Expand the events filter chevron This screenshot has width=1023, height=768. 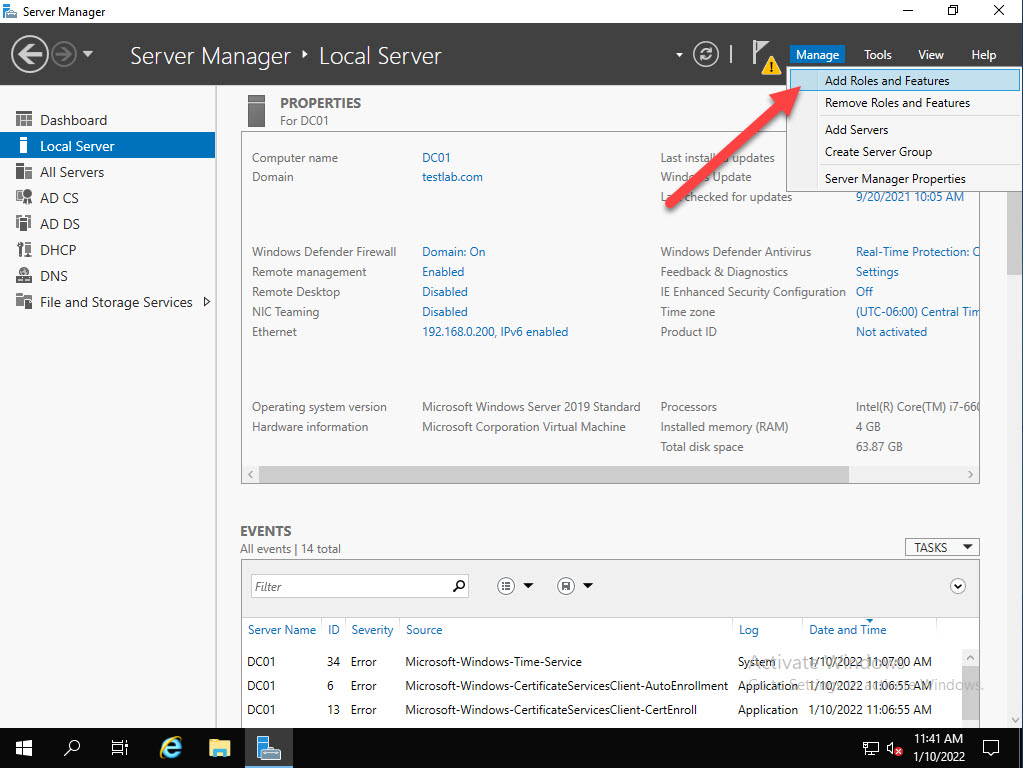(957, 586)
